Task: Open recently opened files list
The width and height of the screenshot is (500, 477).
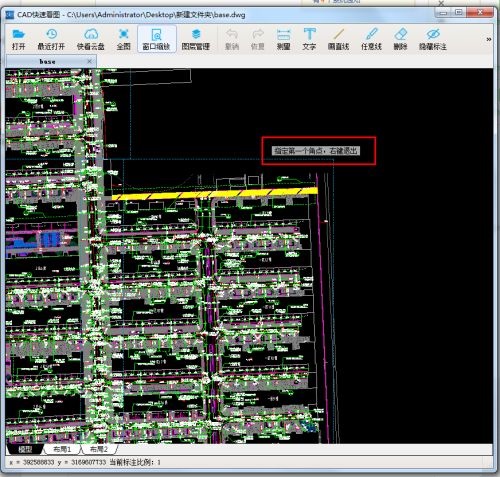Action: 51,39
